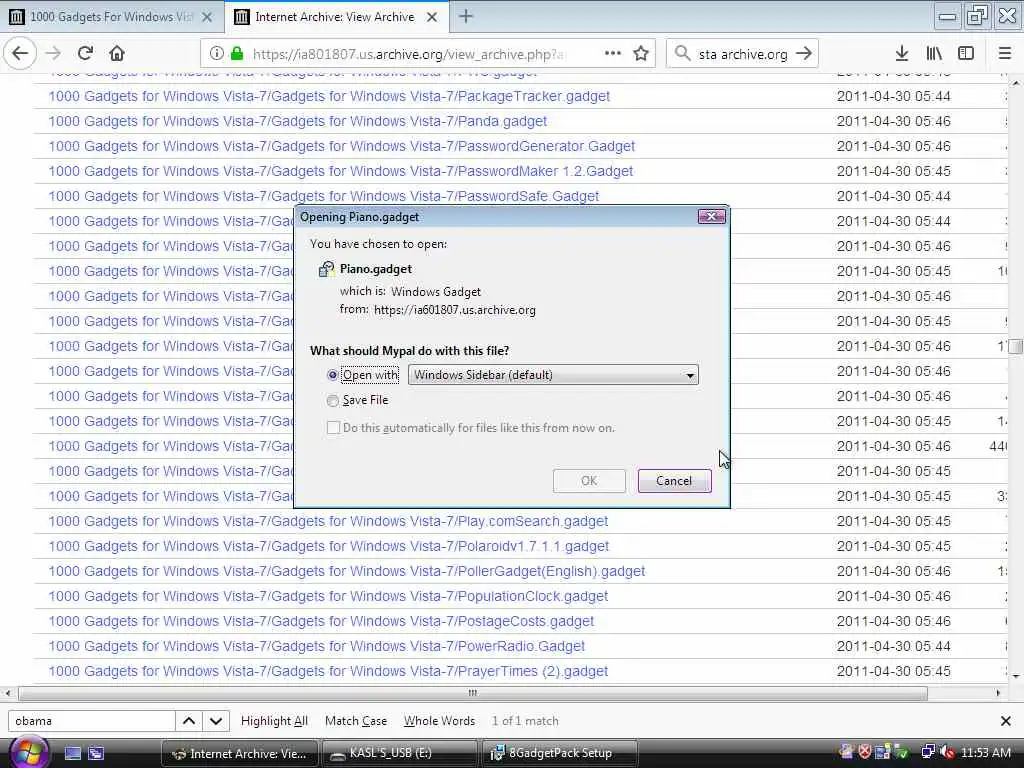Image resolution: width=1024 pixels, height=768 pixels.
Task: Toggle Whole Words in find bar
Action: [x=440, y=721]
